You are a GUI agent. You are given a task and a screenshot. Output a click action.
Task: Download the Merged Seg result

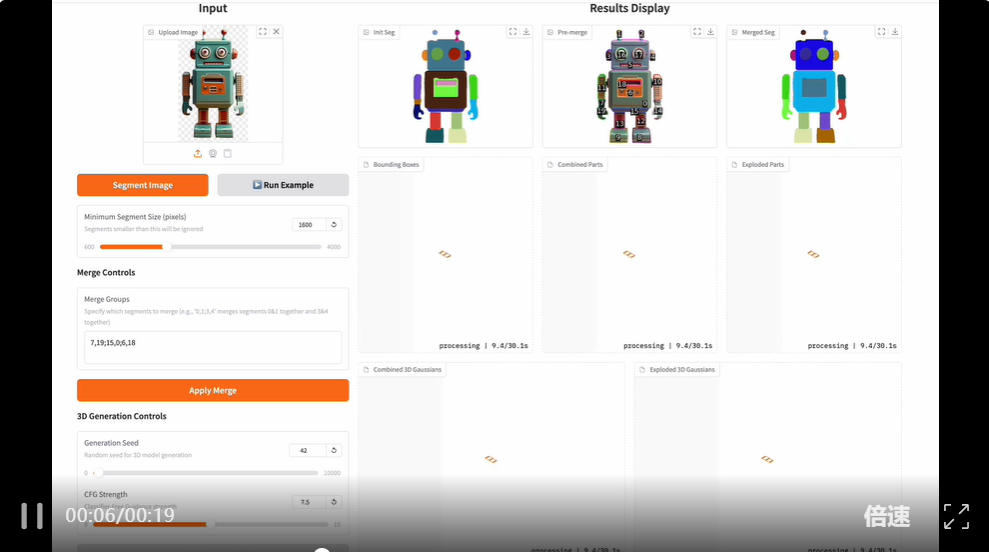[x=894, y=32]
